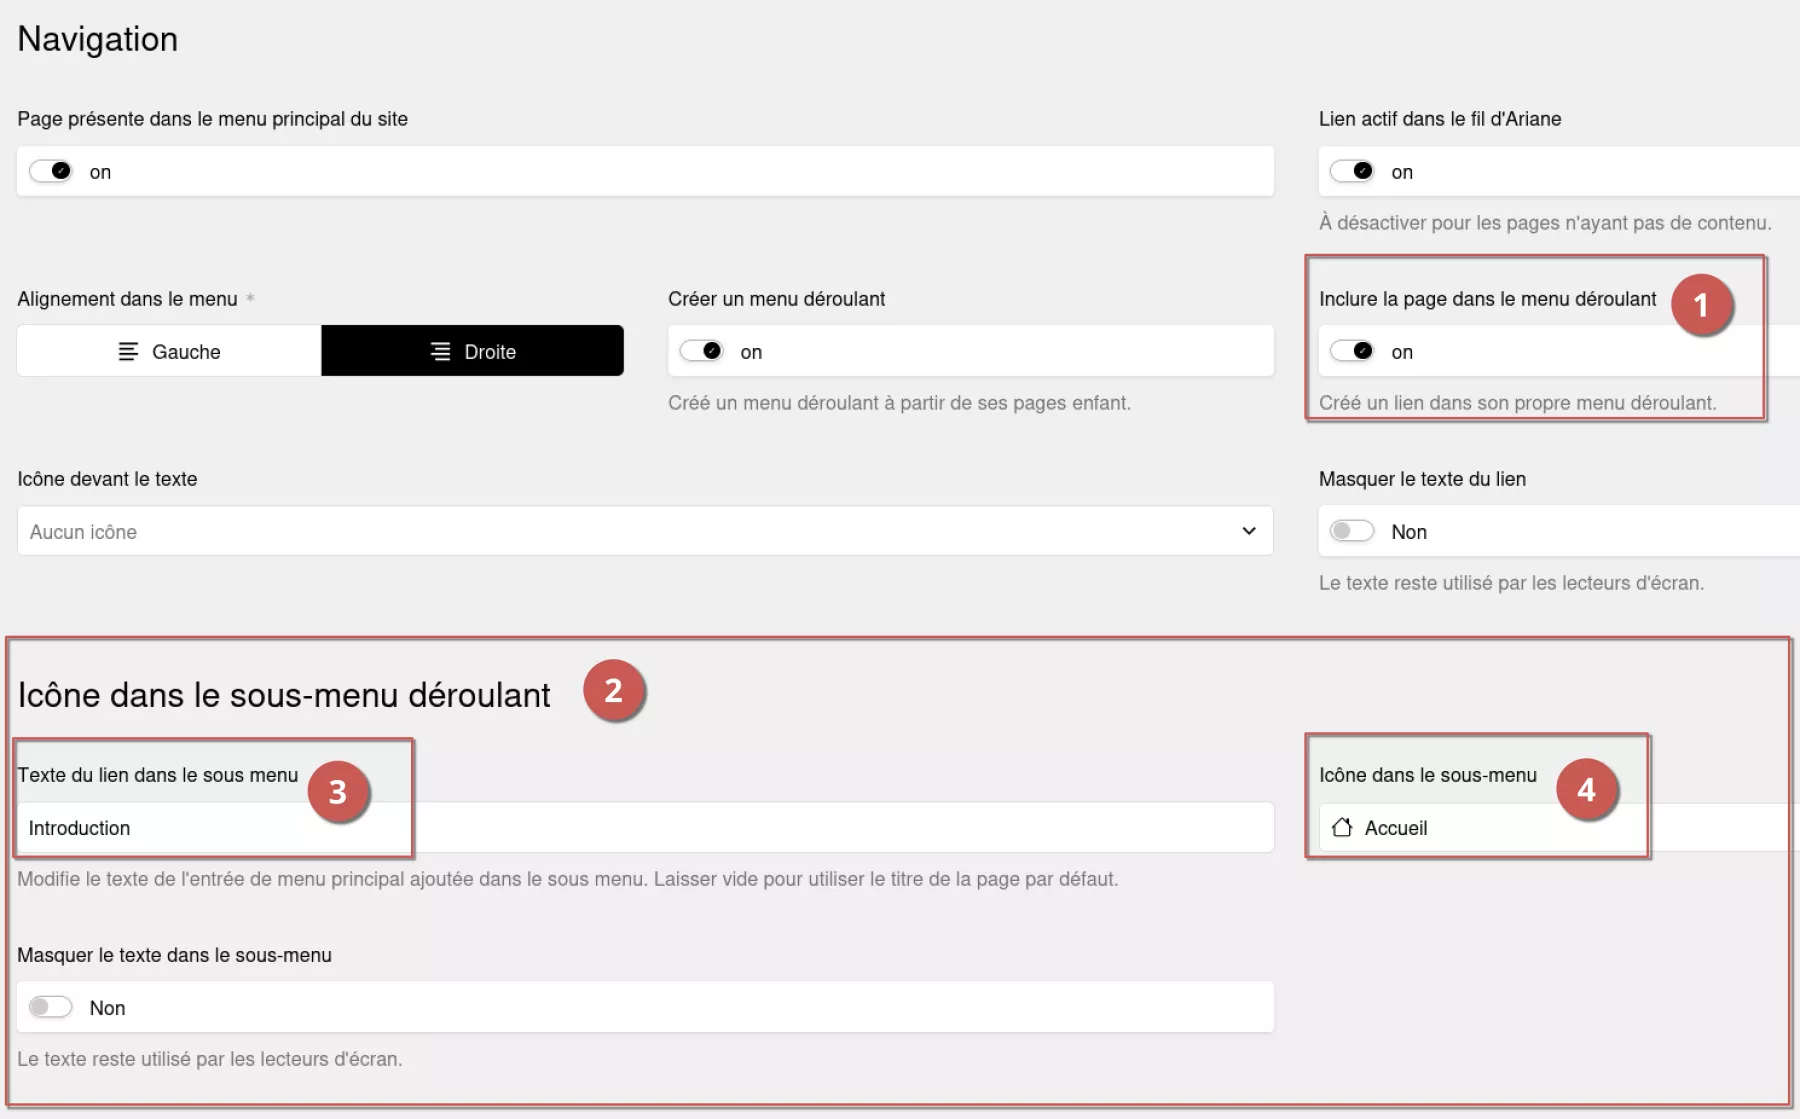
Task: Click left-align icon beside Gauche
Action: click(x=128, y=351)
